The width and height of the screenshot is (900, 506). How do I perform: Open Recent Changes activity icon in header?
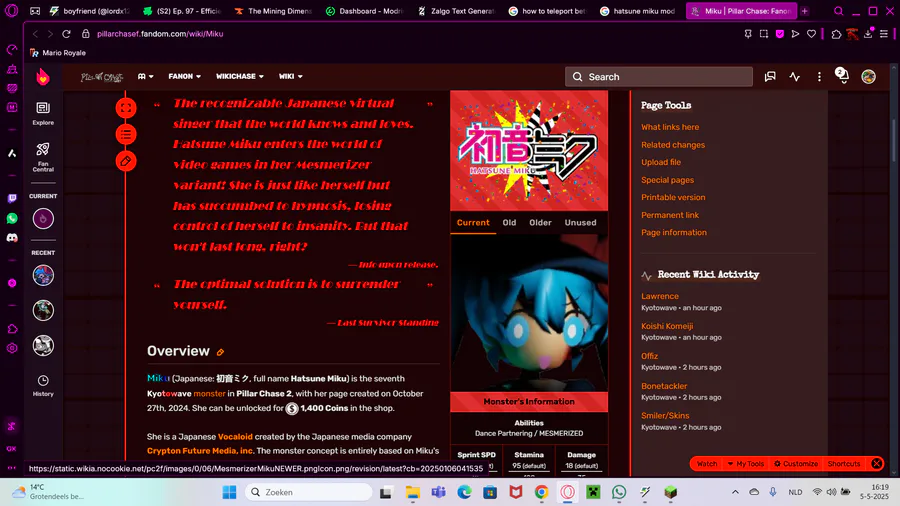pos(794,76)
